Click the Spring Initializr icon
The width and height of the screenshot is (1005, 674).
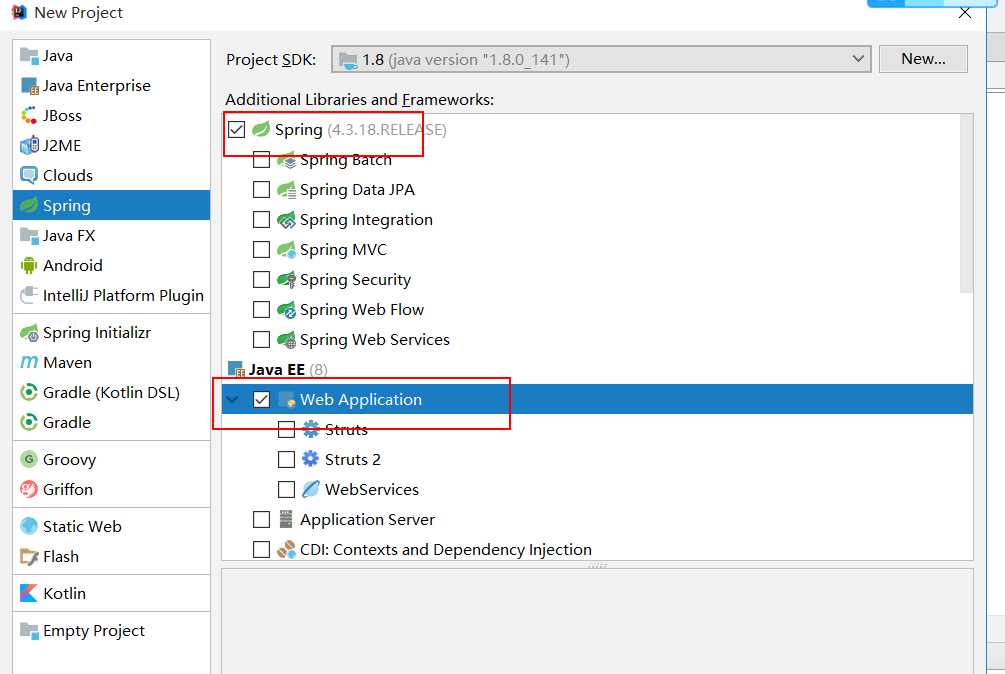tap(29, 333)
